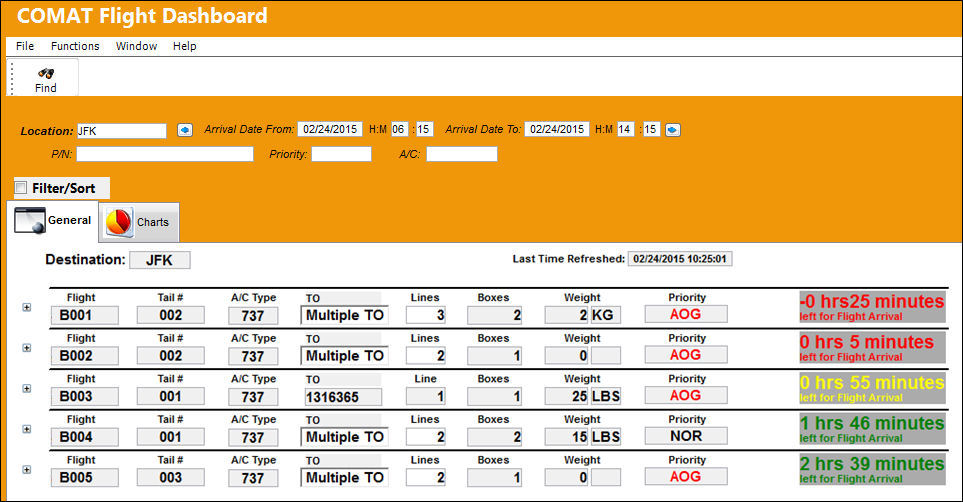Click Tail # 003 for flight B005
The width and height of the screenshot is (963, 502).
click(171, 477)
